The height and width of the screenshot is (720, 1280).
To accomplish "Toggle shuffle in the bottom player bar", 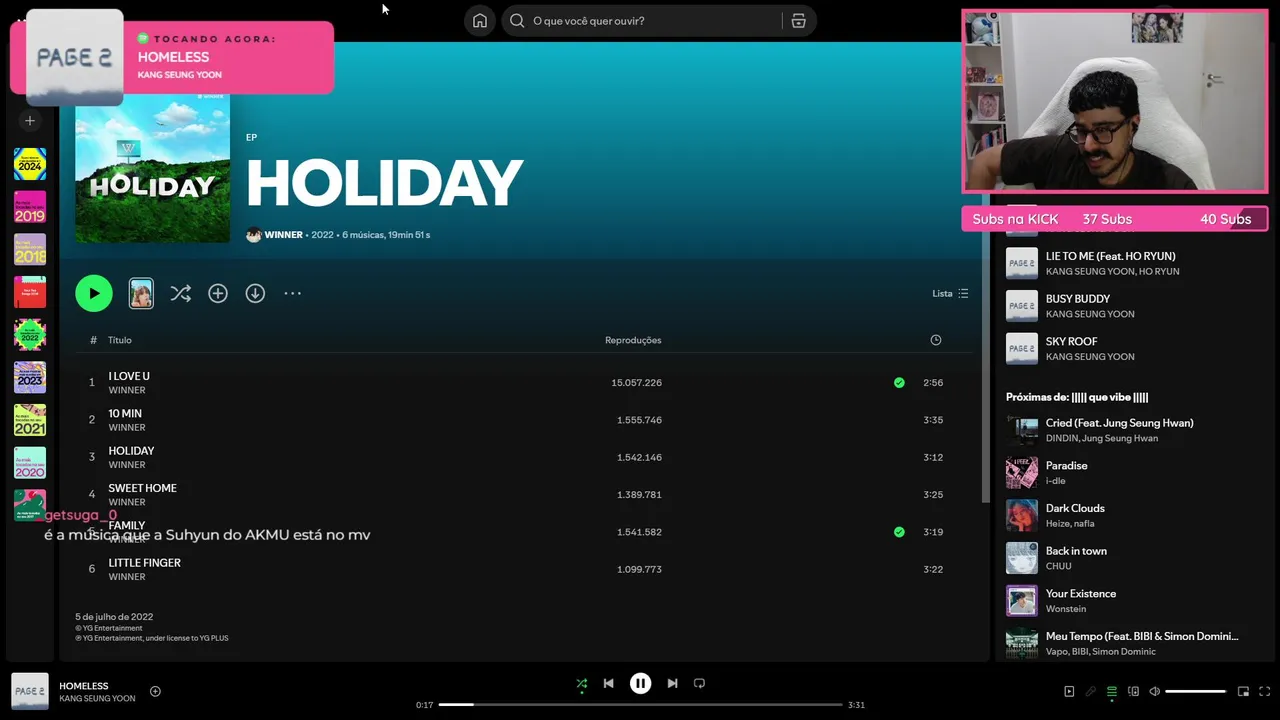I will [x=582, y=684].
